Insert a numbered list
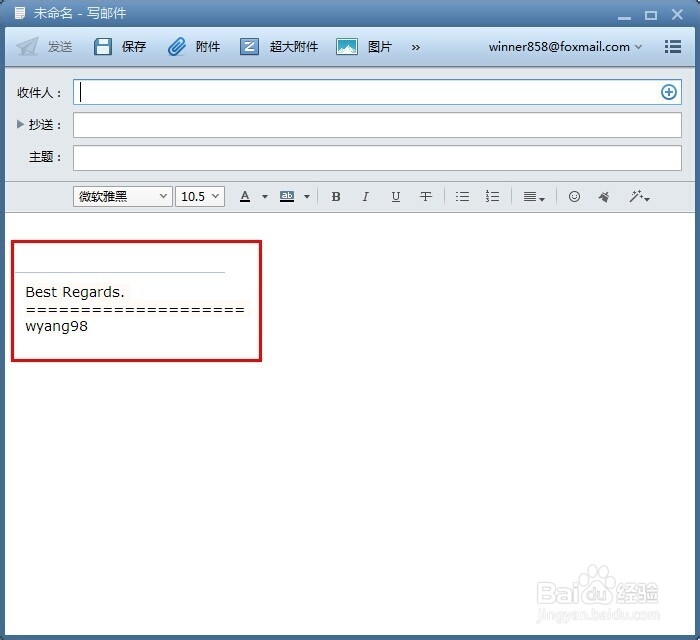The width and height of the screenshot is (700, 640). click(492, 196)
